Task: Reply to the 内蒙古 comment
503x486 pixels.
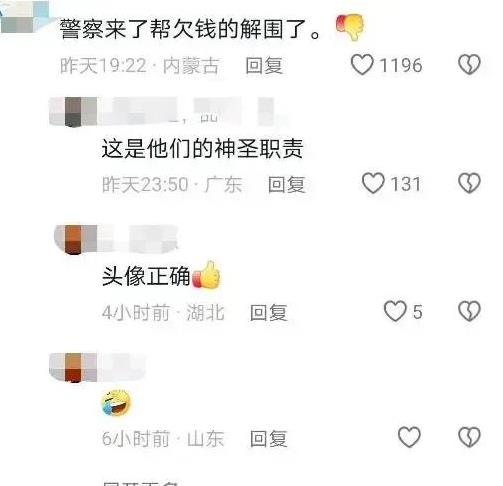Action: pyautogui.click(x=264, y=65)
